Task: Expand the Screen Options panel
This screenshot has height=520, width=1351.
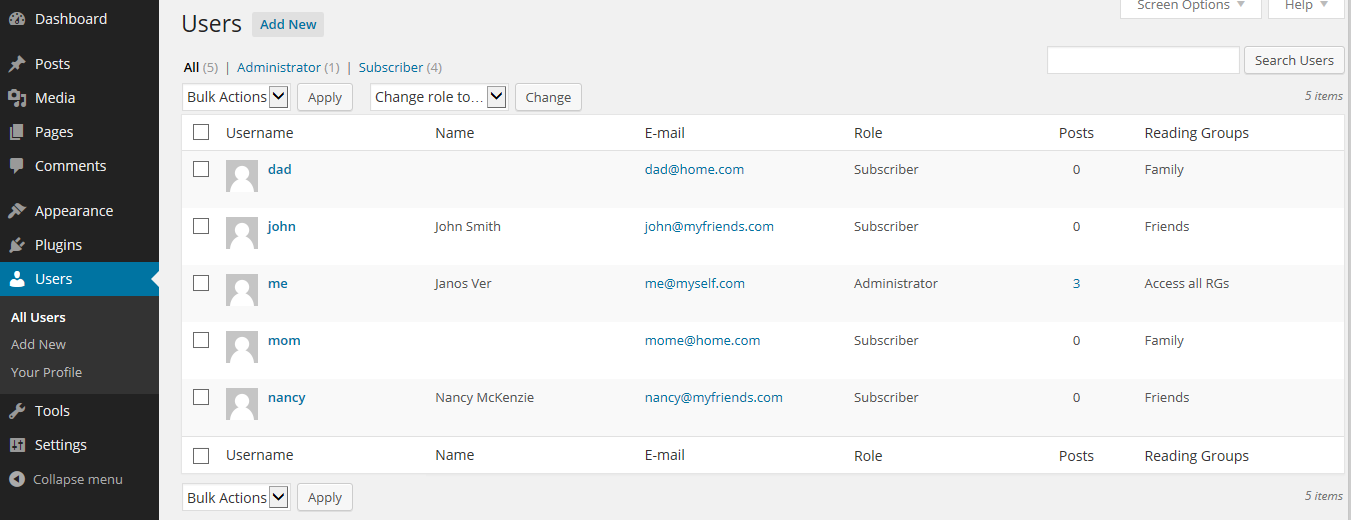Action: coord(1191,6)
